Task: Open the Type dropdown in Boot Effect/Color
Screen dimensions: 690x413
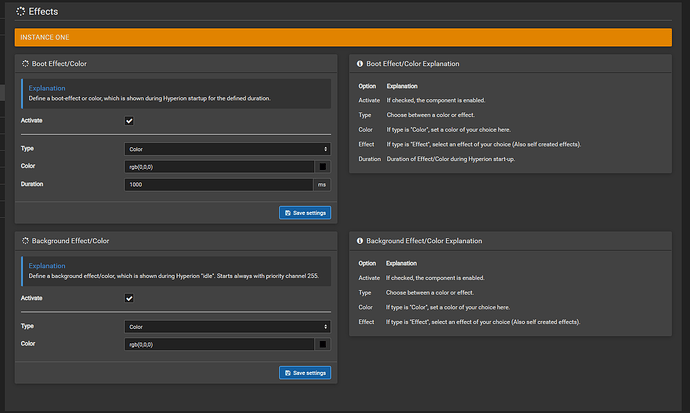Action: tap(228, 148)
